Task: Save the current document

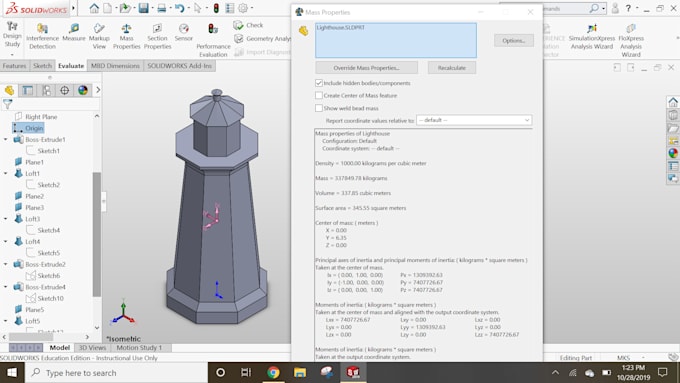Action: pos(144,8)
